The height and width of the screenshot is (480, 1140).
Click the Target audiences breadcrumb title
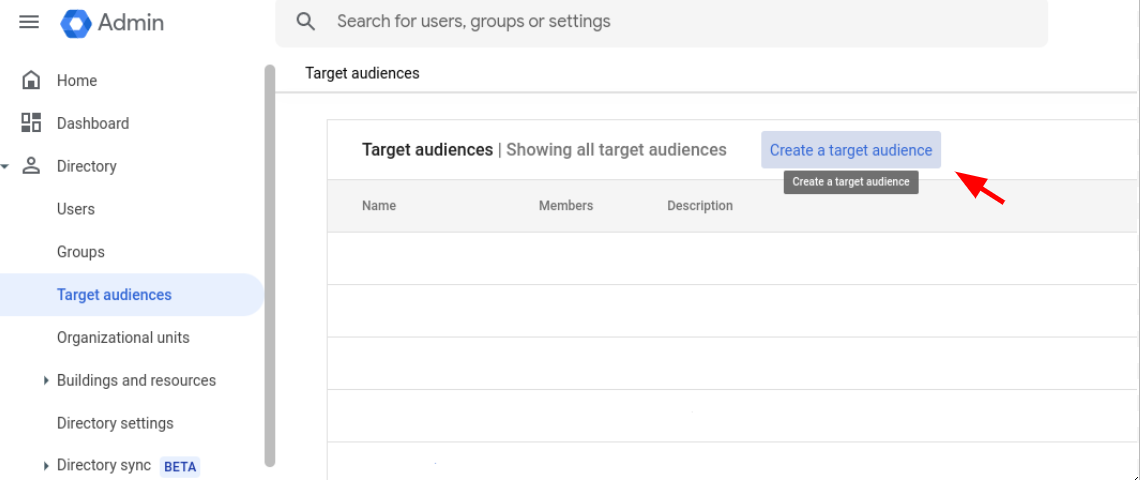tap(362, 73)
